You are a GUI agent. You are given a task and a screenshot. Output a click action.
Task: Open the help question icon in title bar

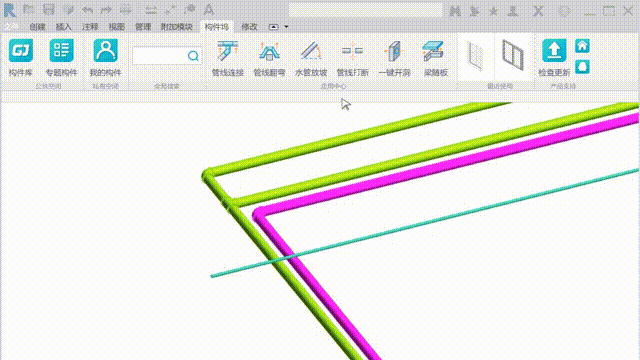click(564, 11)
